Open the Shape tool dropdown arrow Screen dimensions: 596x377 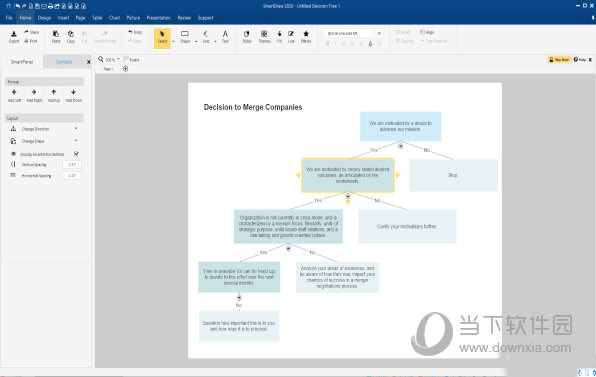196,41
